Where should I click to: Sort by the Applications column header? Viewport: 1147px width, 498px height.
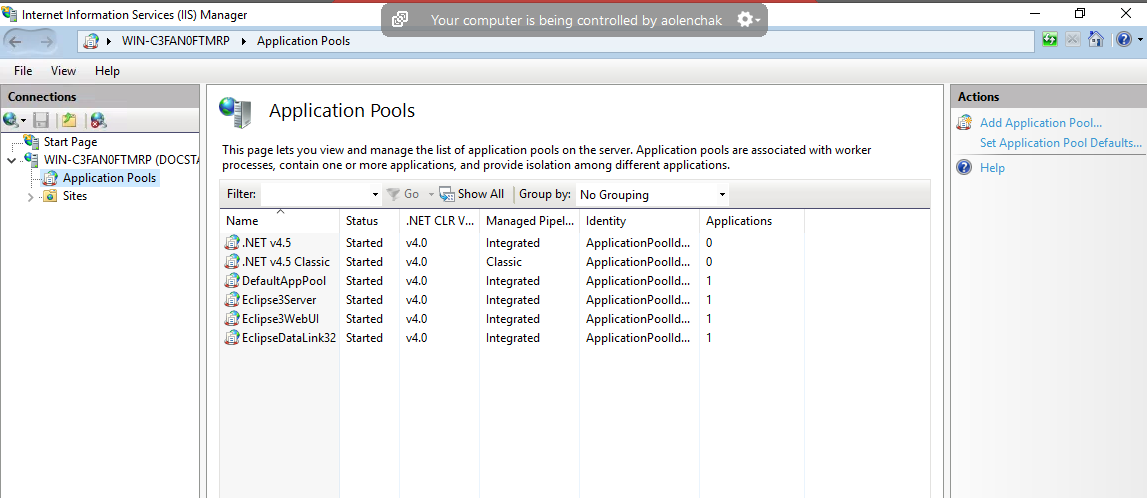[751, 220]
